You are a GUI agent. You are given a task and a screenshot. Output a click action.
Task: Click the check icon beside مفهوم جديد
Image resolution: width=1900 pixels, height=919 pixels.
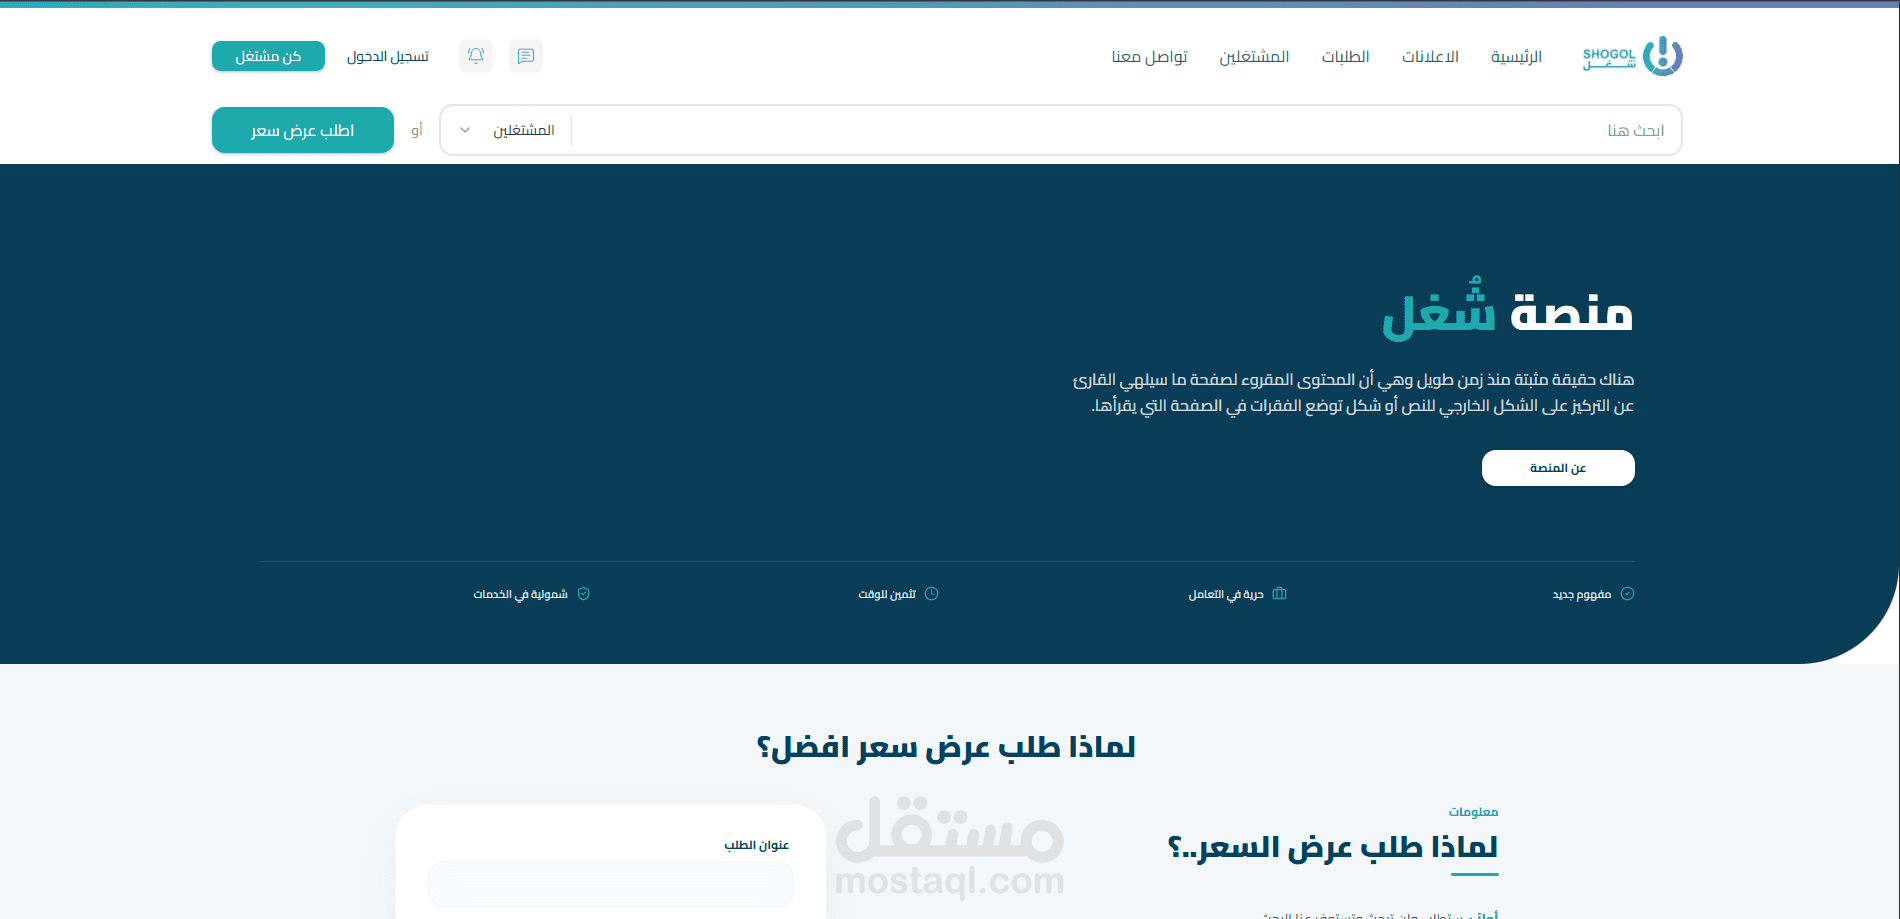(x=1627, y=594)
